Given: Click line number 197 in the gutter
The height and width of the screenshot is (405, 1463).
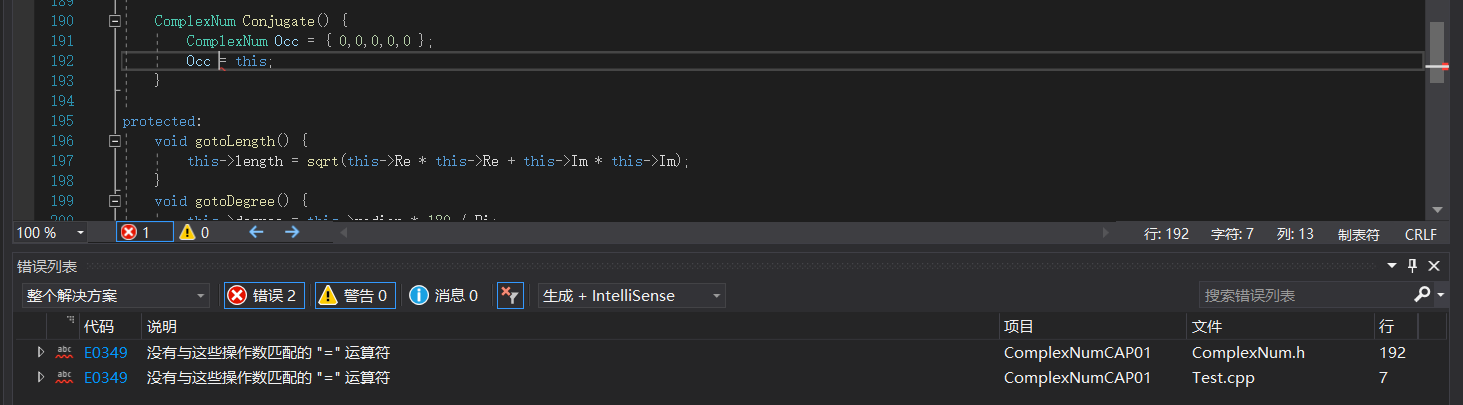Looking at the screenshot, I should pyautogui.click(x=61, y=161).
